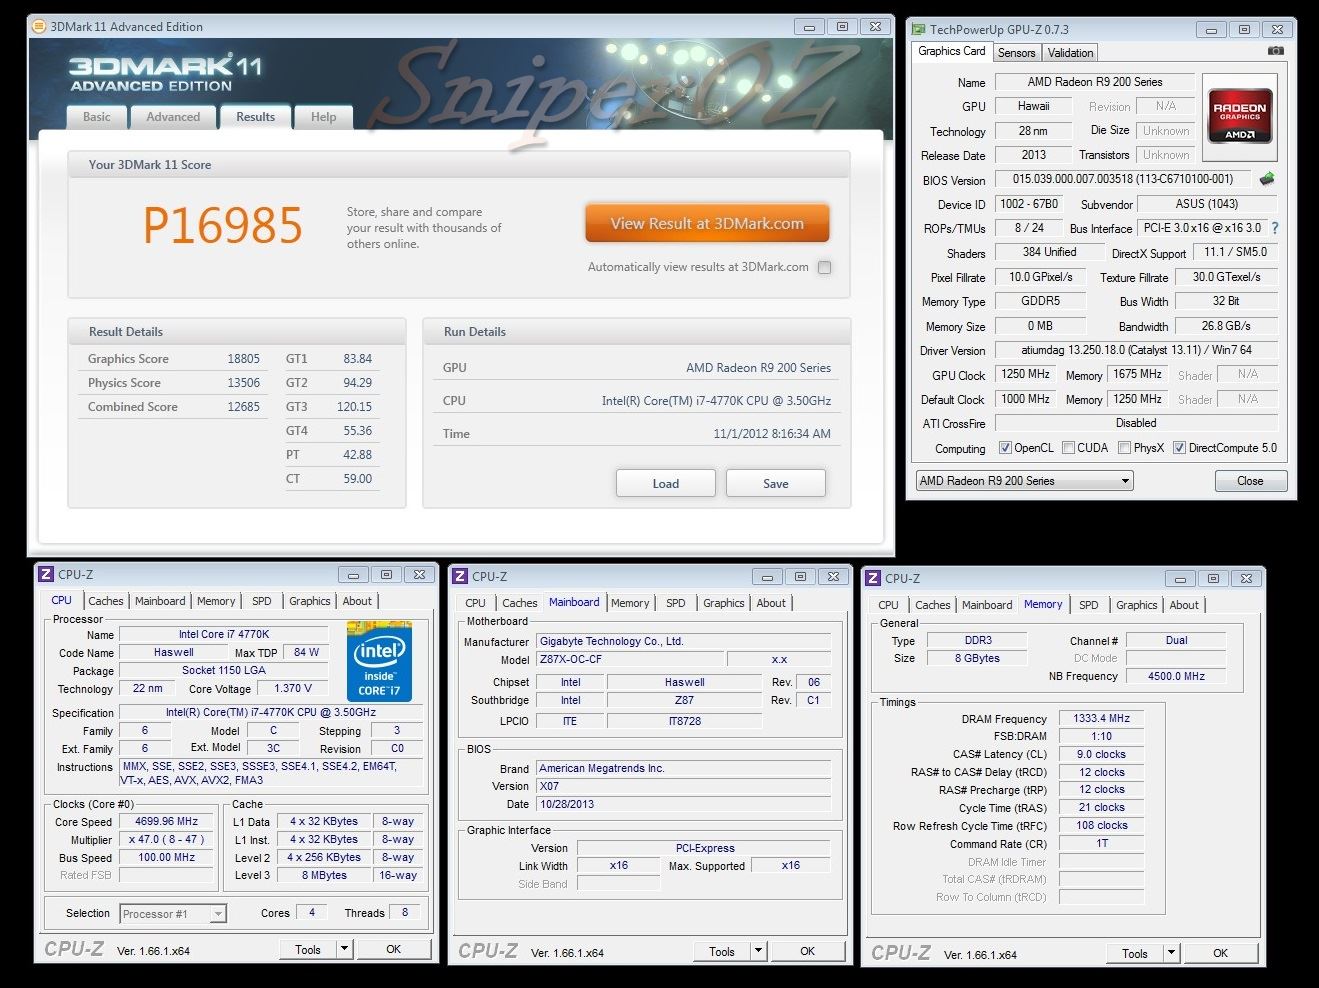Toggle the CUDA checkbox in GPU-Z
This screenshot has height=988, width=1319.
pos(1068,448)
